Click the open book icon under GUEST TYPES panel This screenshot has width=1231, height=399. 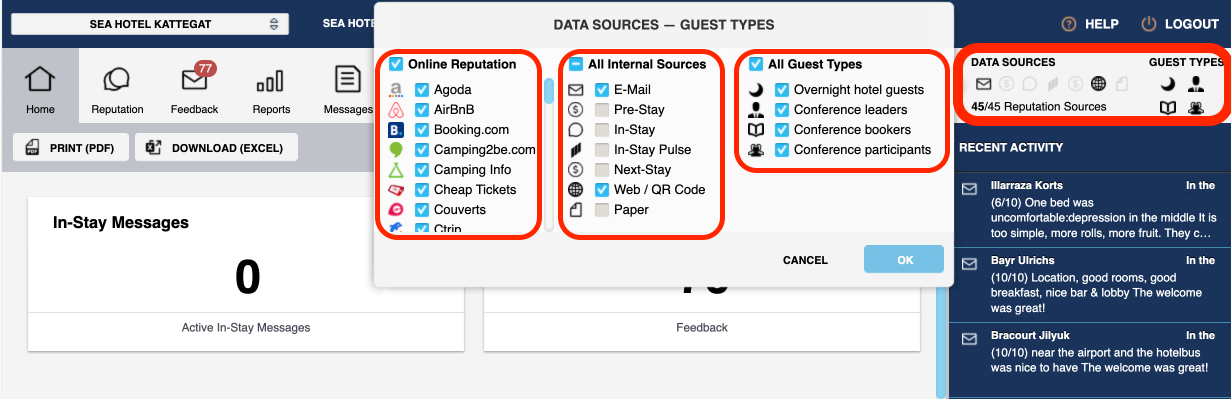point(1167,107)
